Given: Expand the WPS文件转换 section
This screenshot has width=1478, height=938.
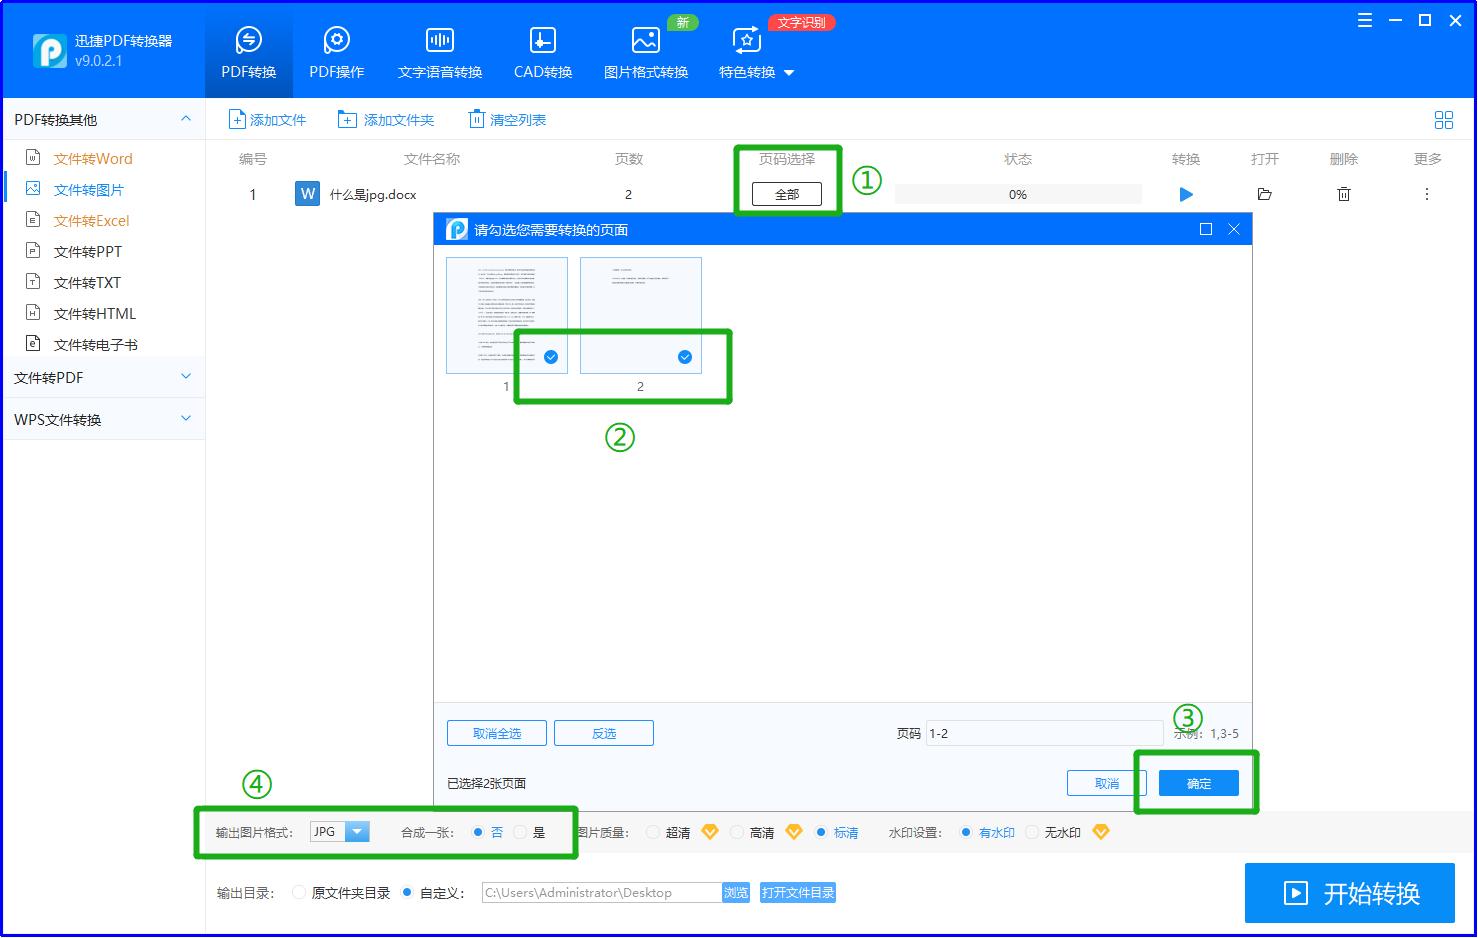Looking at the screenshot, I should coord(104,419).
